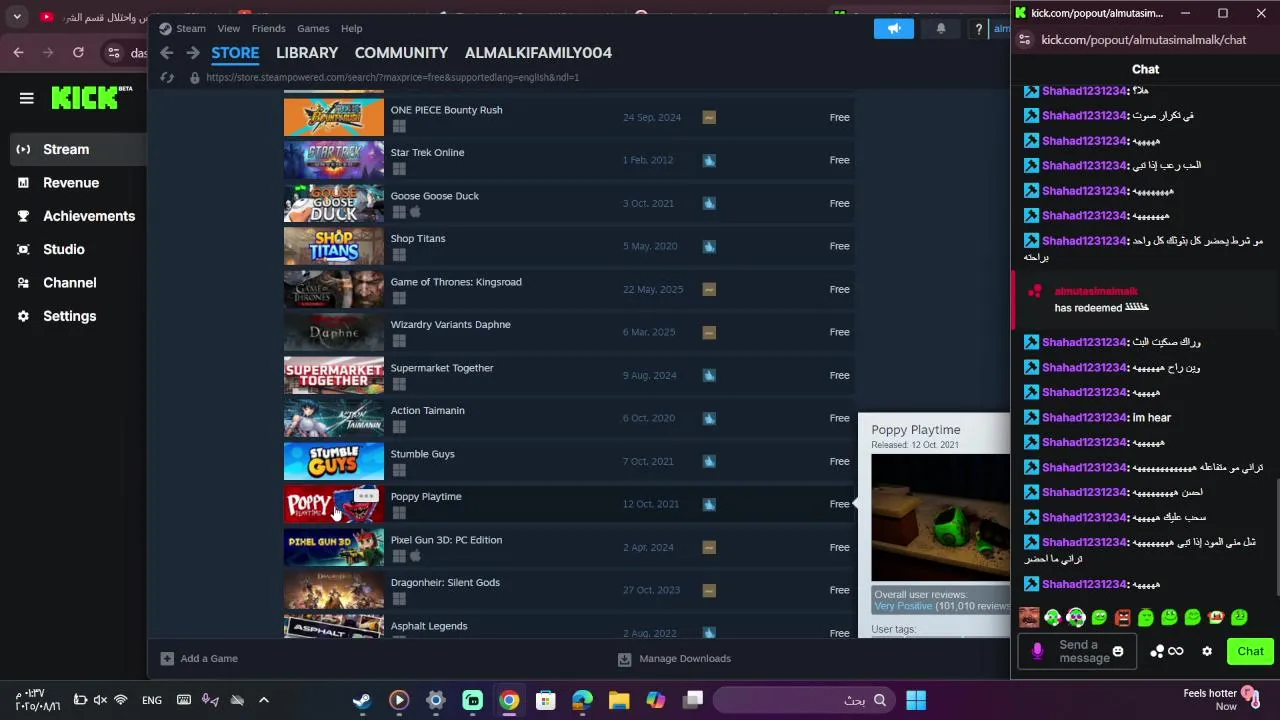Click Stumble Guys thumbnail image

pyautogui.click(x=334, y=461)
